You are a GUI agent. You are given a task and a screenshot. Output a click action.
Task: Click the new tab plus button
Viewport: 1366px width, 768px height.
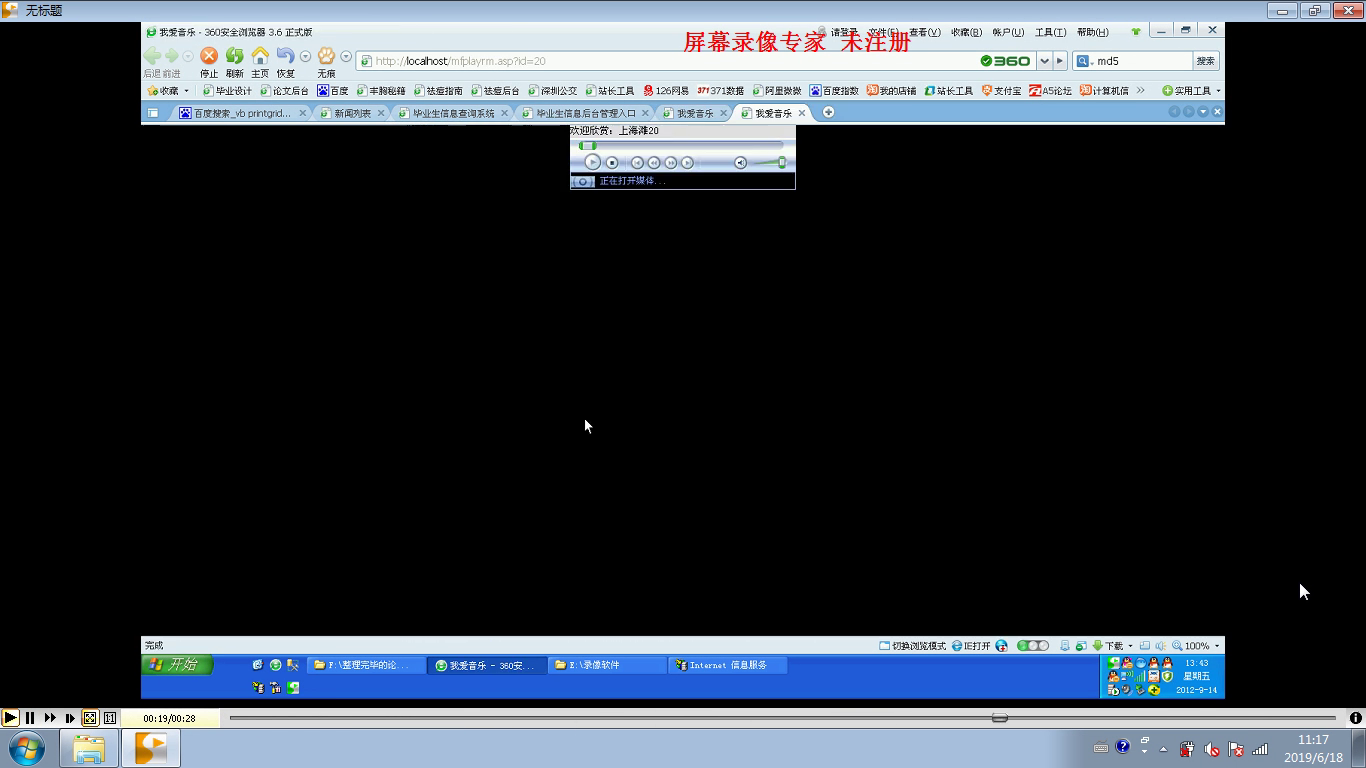(828, 112)
